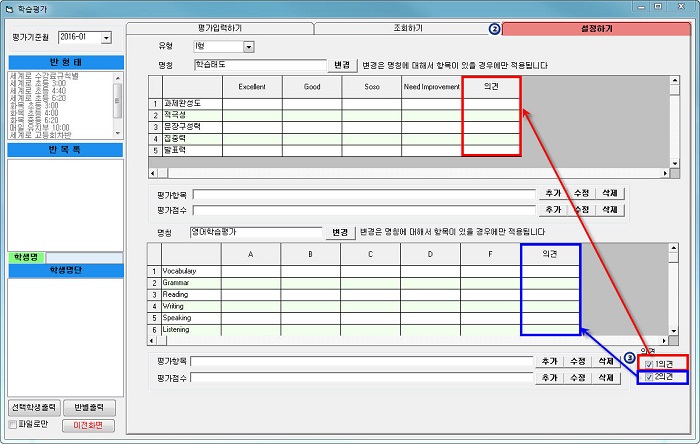The width and height of the screenshot is (700, 444).
Task: Click the 반별출력 button
Action: tap(89, 408)
